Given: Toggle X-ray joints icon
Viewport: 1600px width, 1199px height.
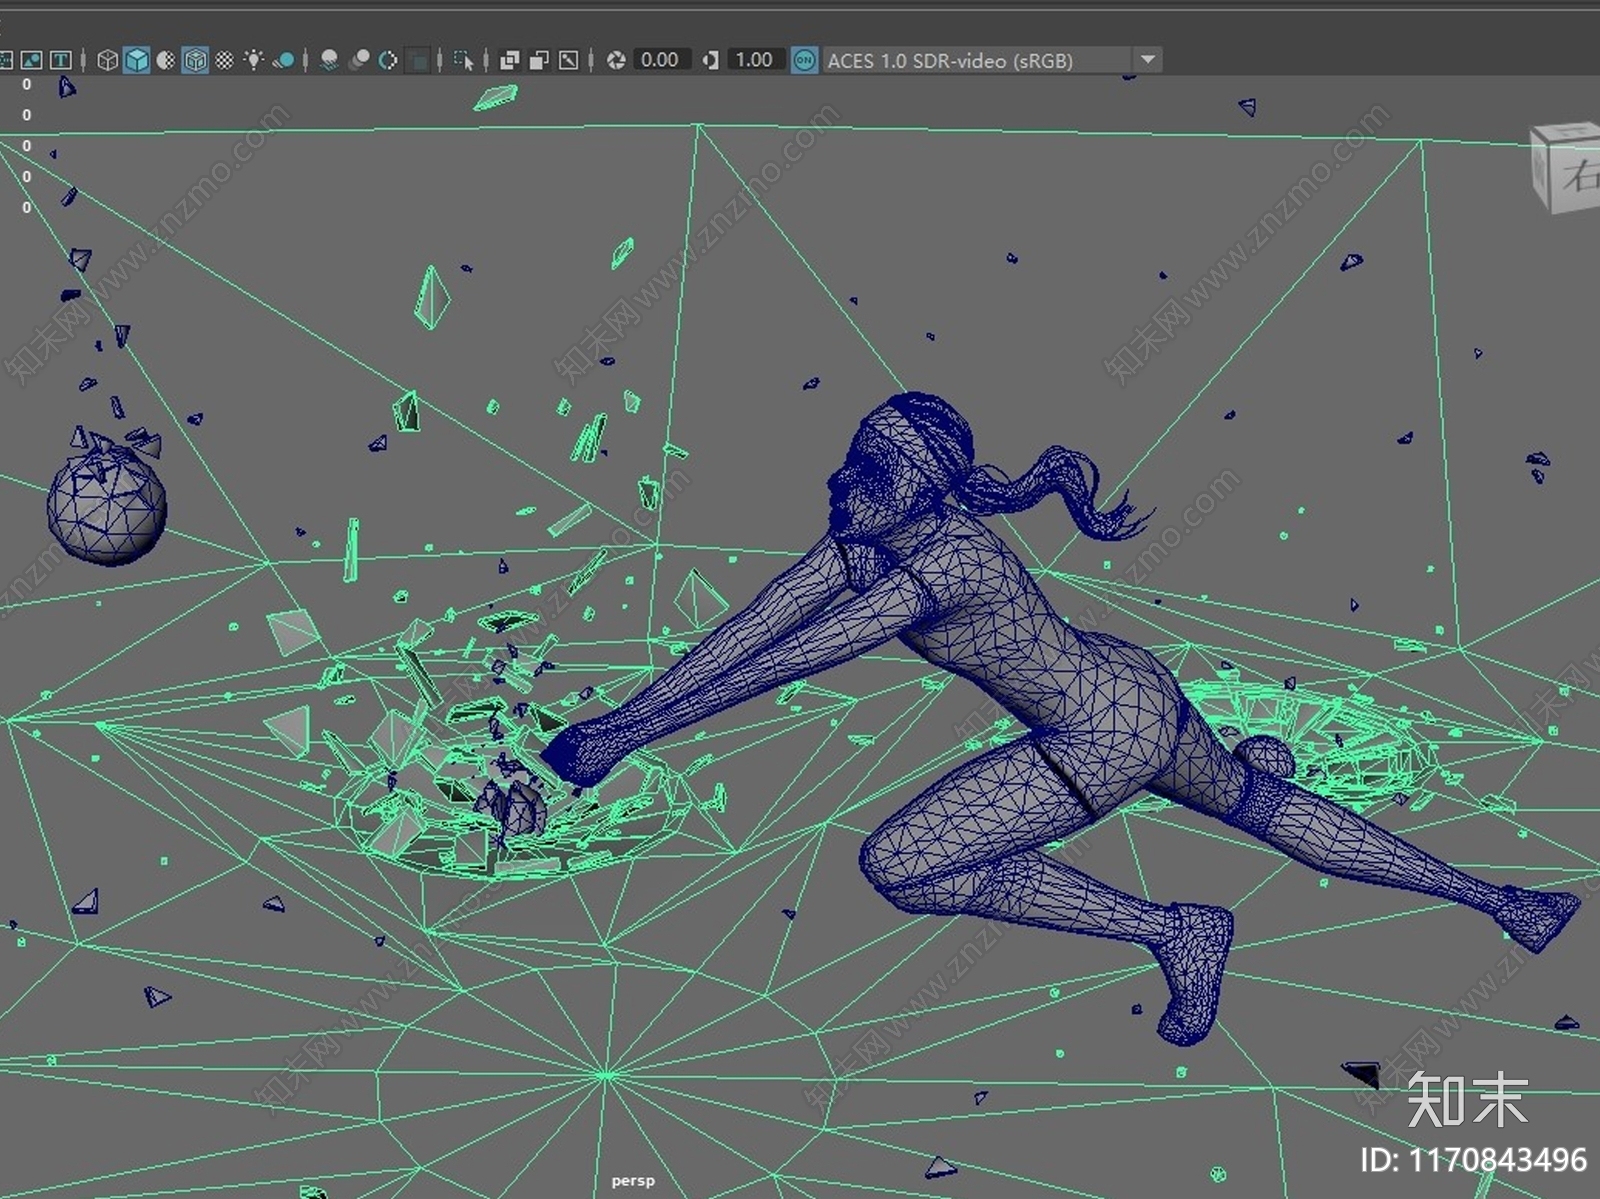Looking at the screenshot, I should tap(569, 60).
